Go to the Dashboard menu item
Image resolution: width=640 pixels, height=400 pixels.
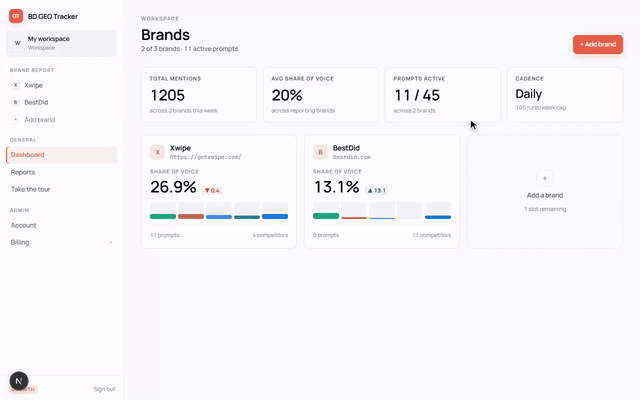click(x=62, y=155)
